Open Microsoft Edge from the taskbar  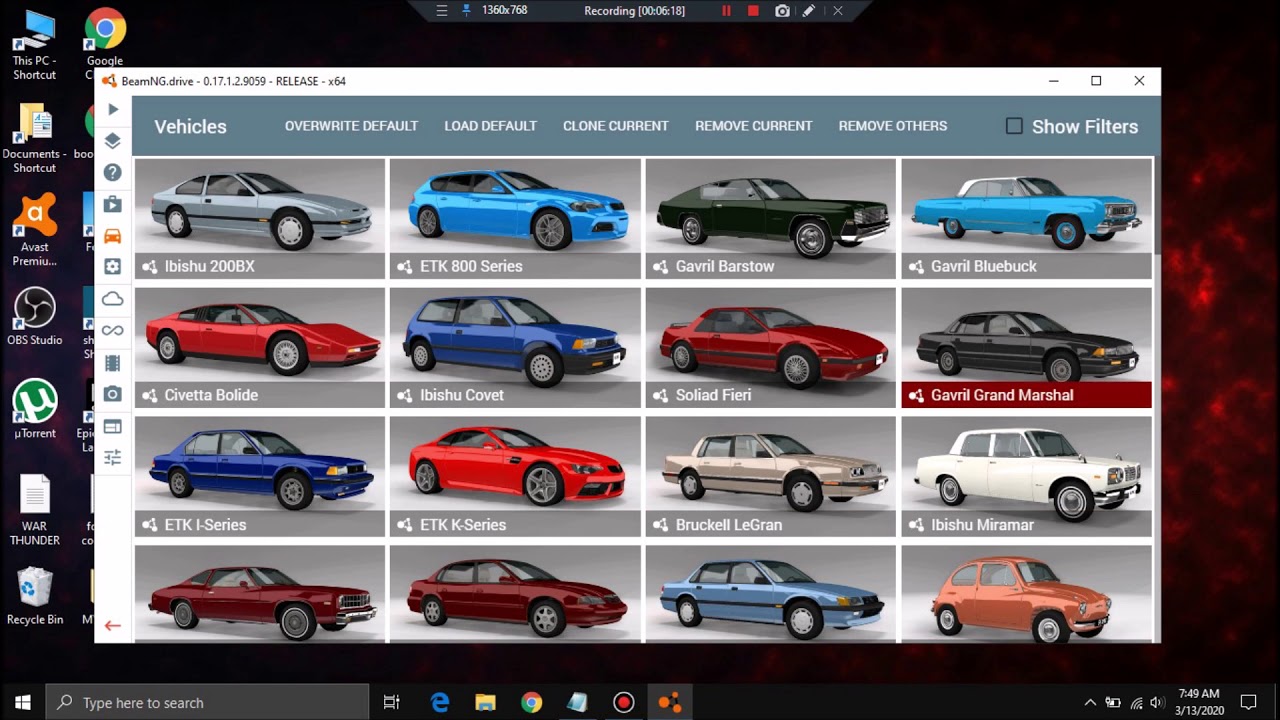coord(440,702)
